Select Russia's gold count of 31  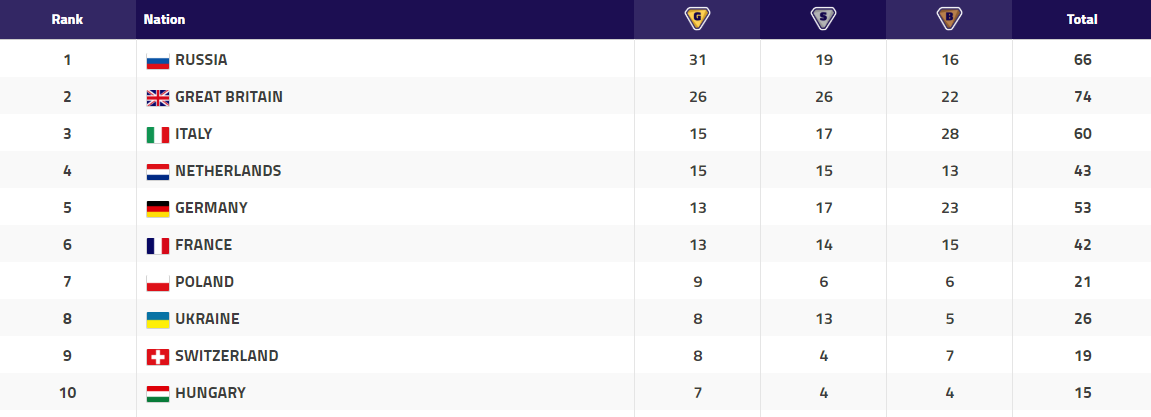[x=697, y=60]
